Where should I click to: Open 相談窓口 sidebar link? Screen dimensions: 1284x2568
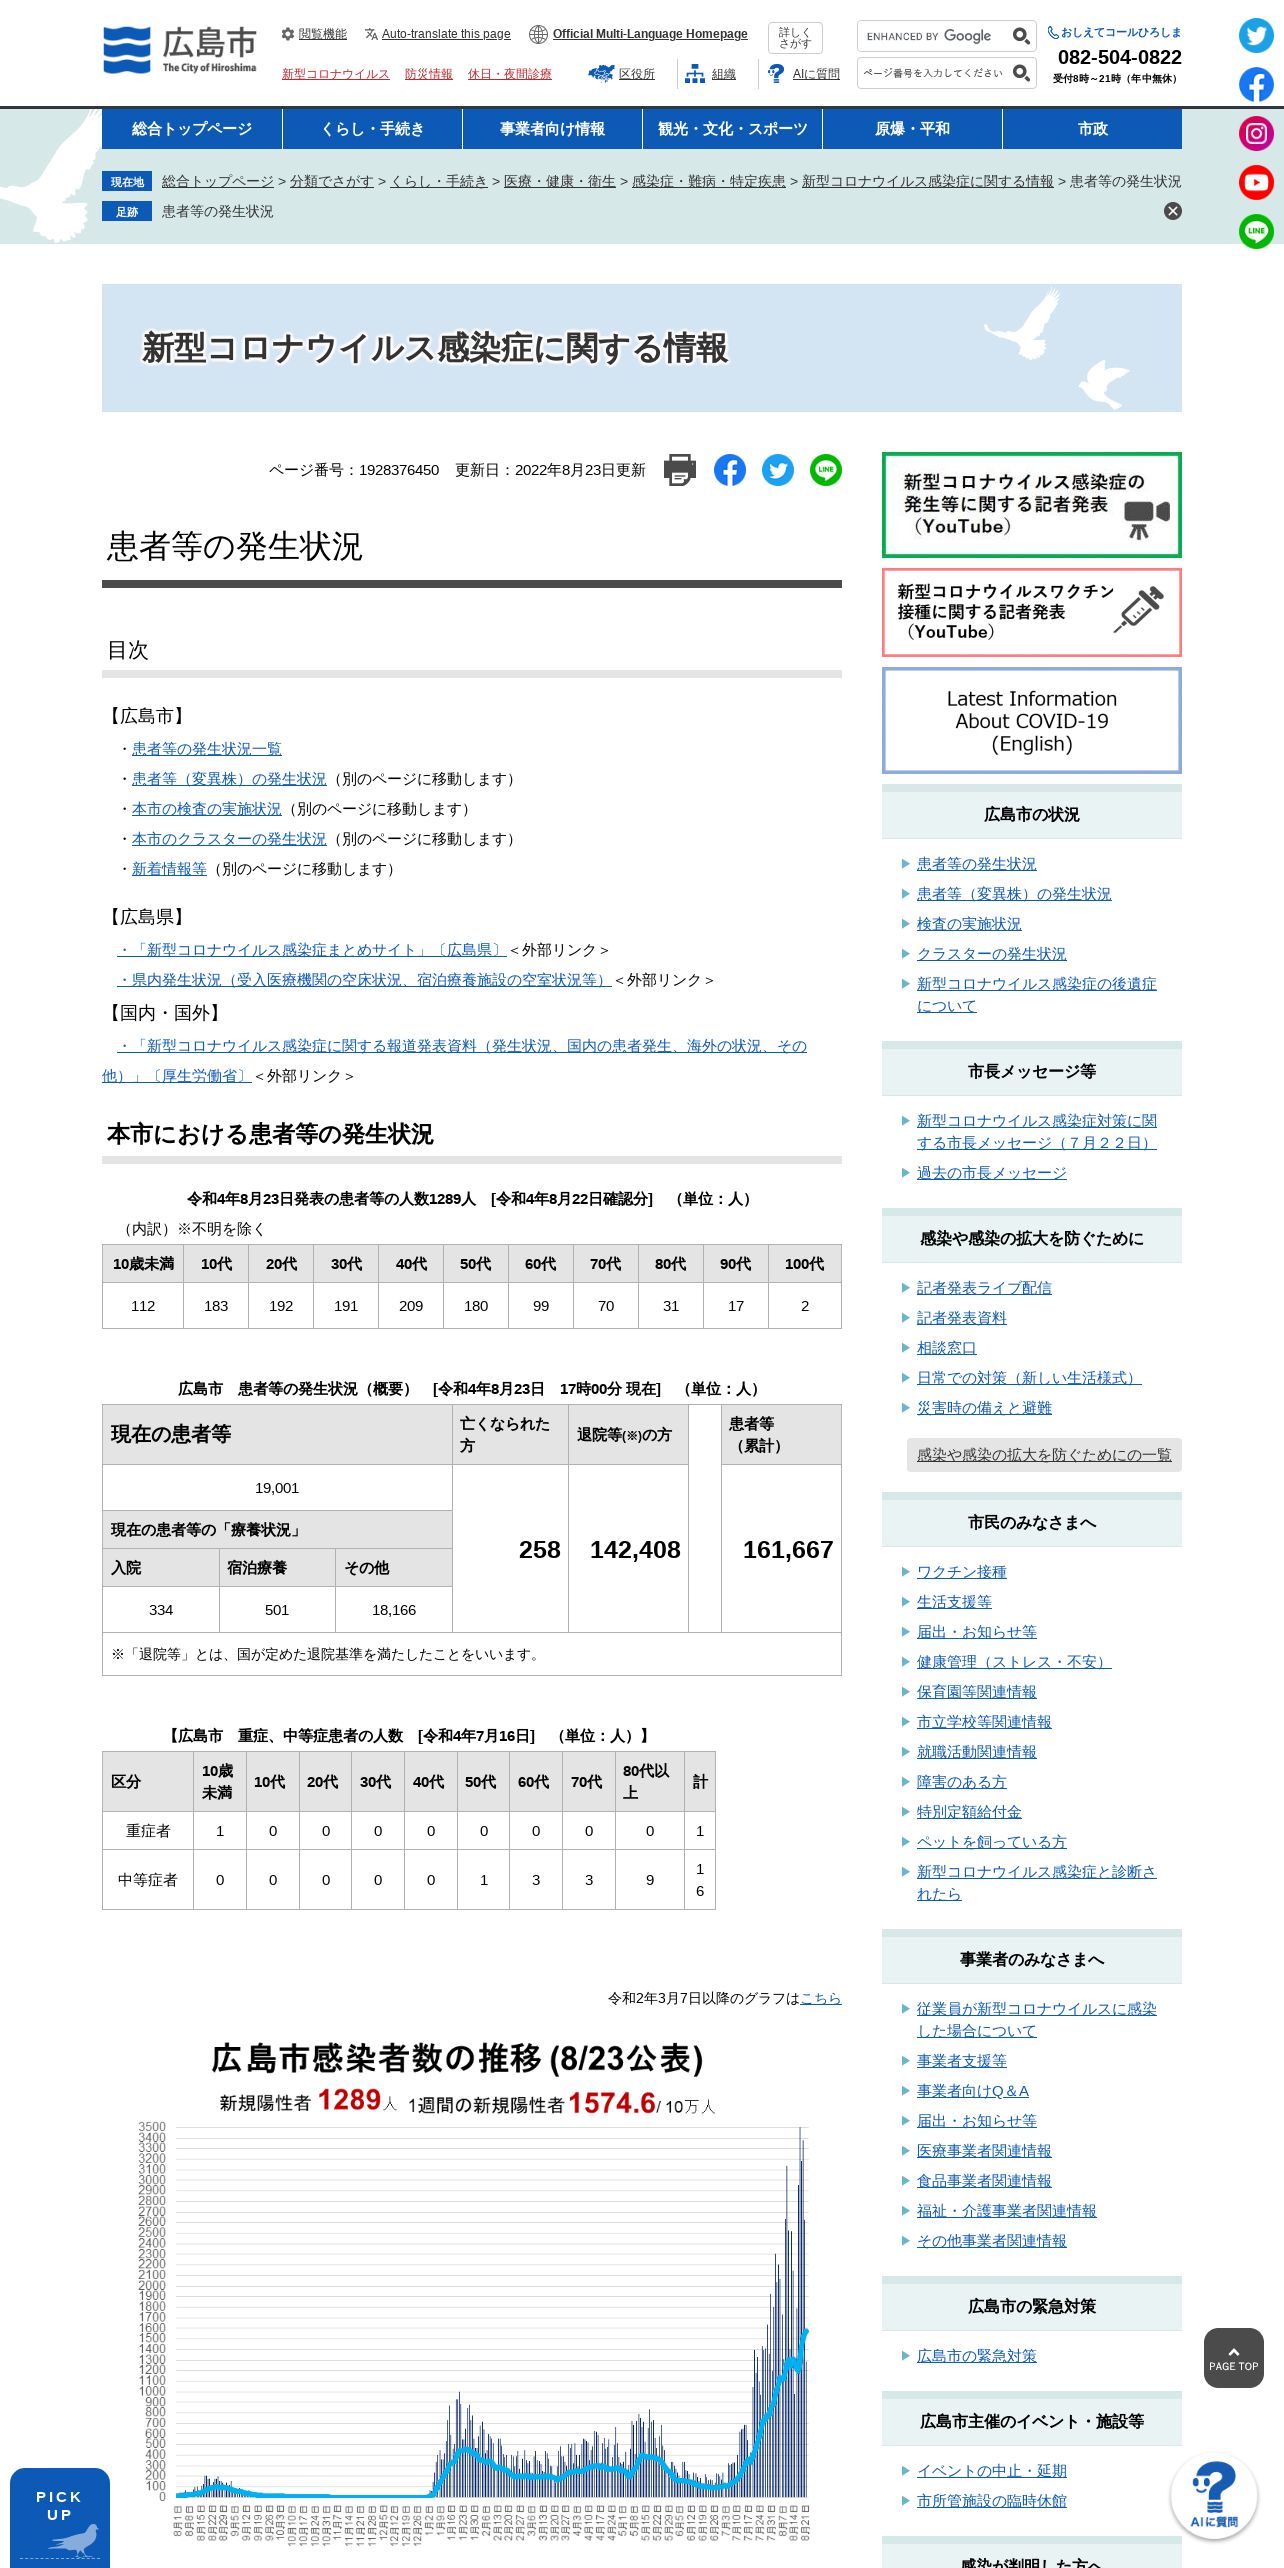(946, 1348)
